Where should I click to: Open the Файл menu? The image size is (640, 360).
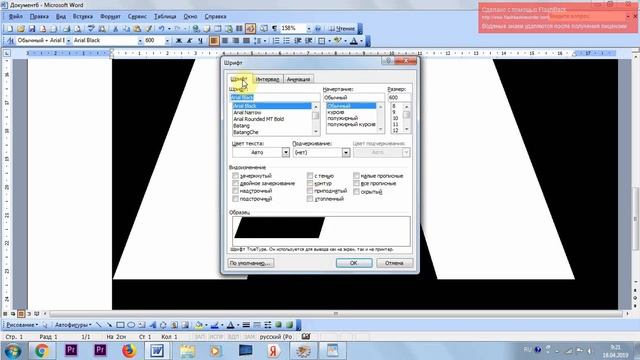click(16, 17)
